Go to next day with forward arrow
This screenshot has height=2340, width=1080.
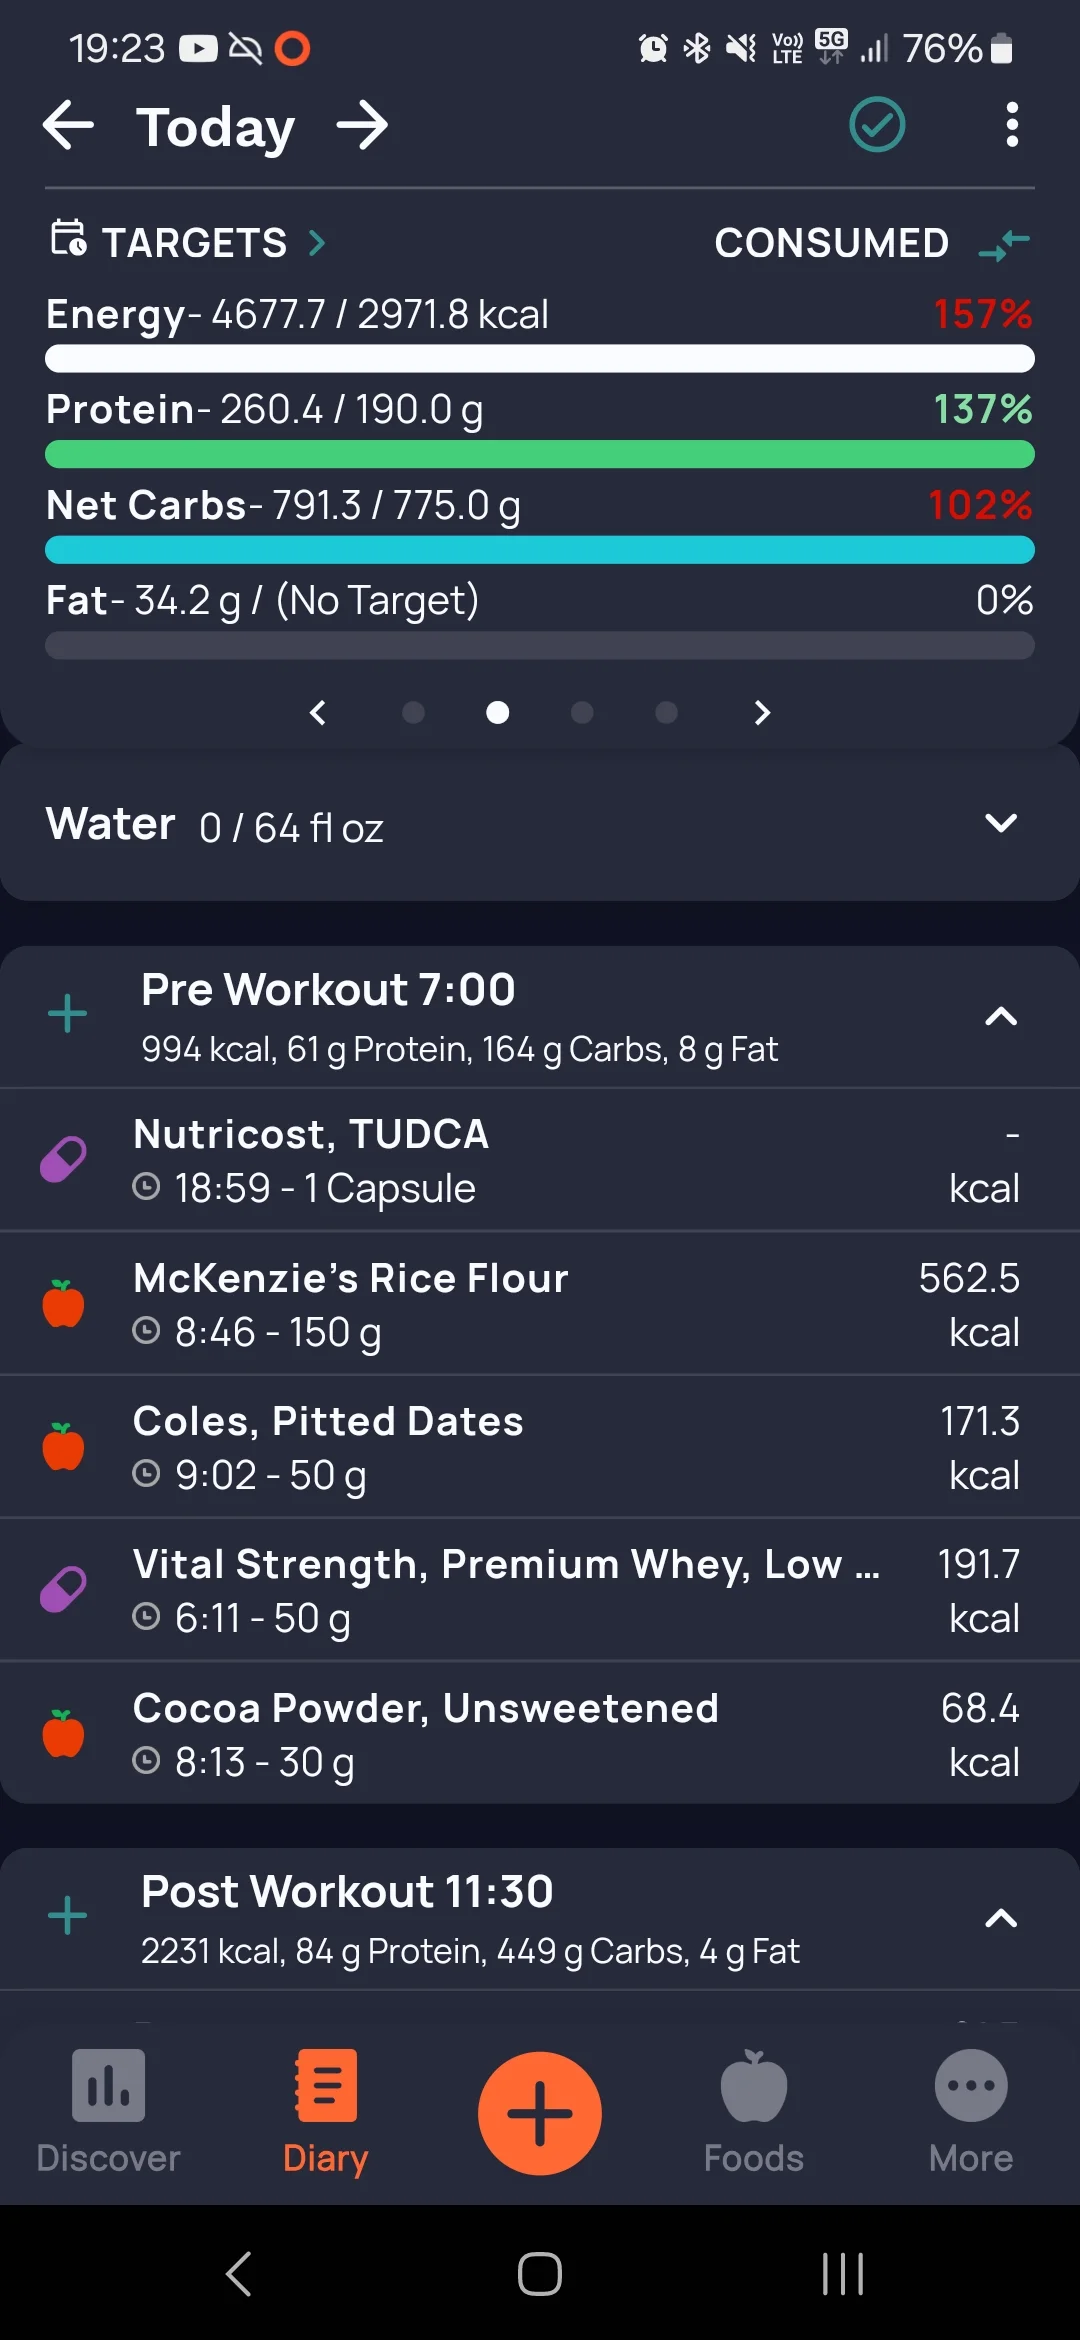[362, 126]
